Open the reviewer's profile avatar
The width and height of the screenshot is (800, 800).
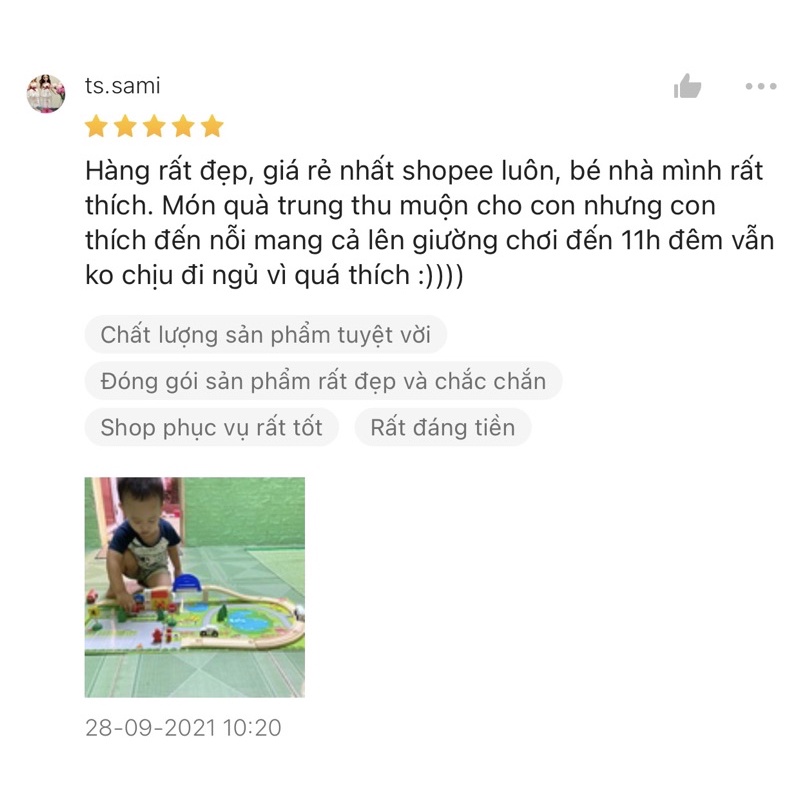[x=46, y=93]
